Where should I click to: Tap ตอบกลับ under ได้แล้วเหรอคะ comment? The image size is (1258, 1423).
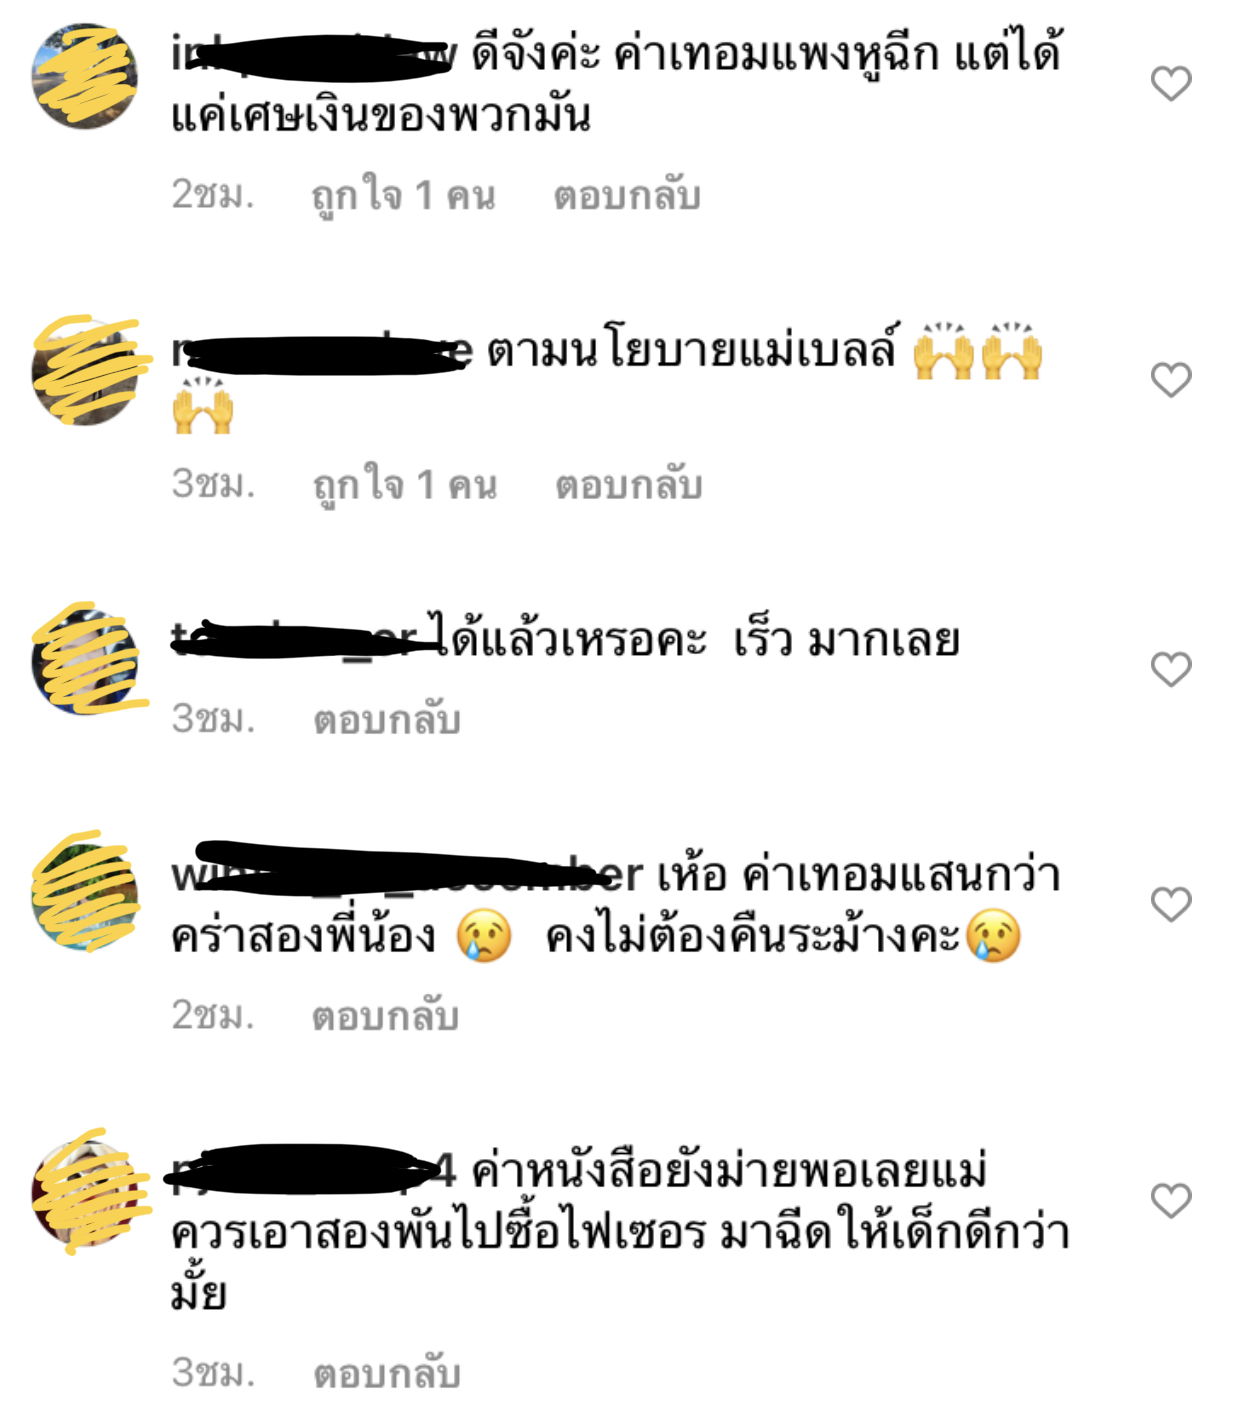pyautogui.click(x=387, y=719)
